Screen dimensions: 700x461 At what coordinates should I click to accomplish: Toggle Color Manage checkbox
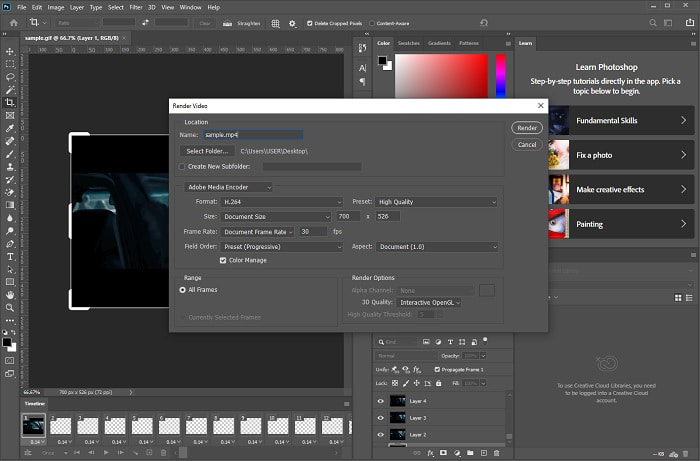(223, 260)
